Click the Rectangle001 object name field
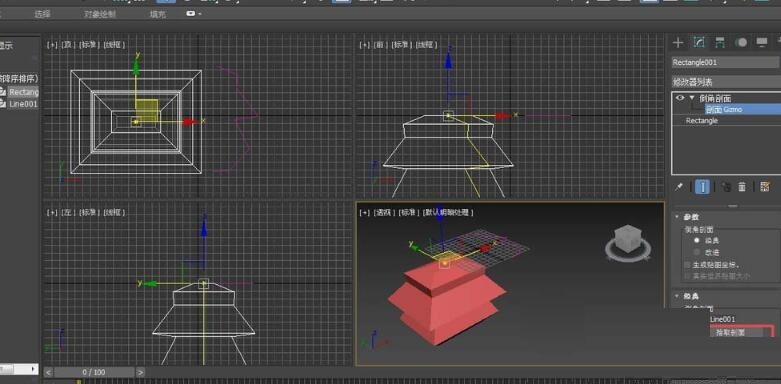The image size is (781, 384). (725, 62)
